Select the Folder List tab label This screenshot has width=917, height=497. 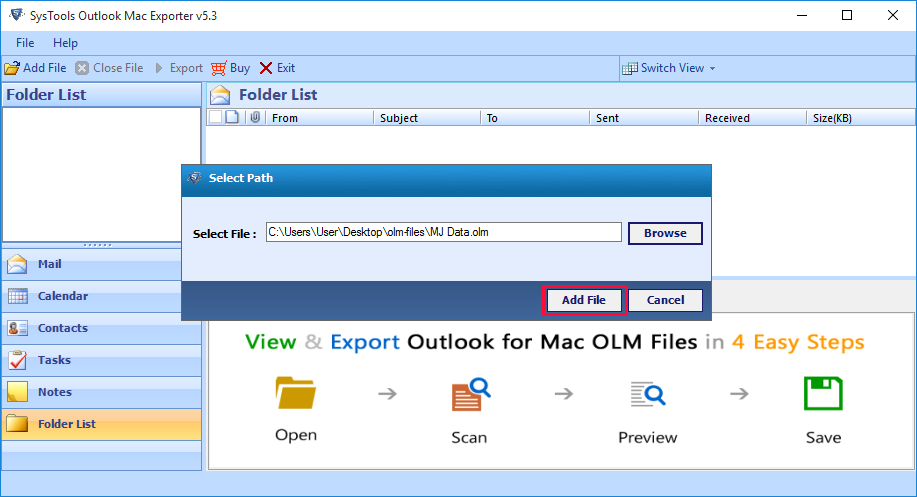click(x=67, y=424)
